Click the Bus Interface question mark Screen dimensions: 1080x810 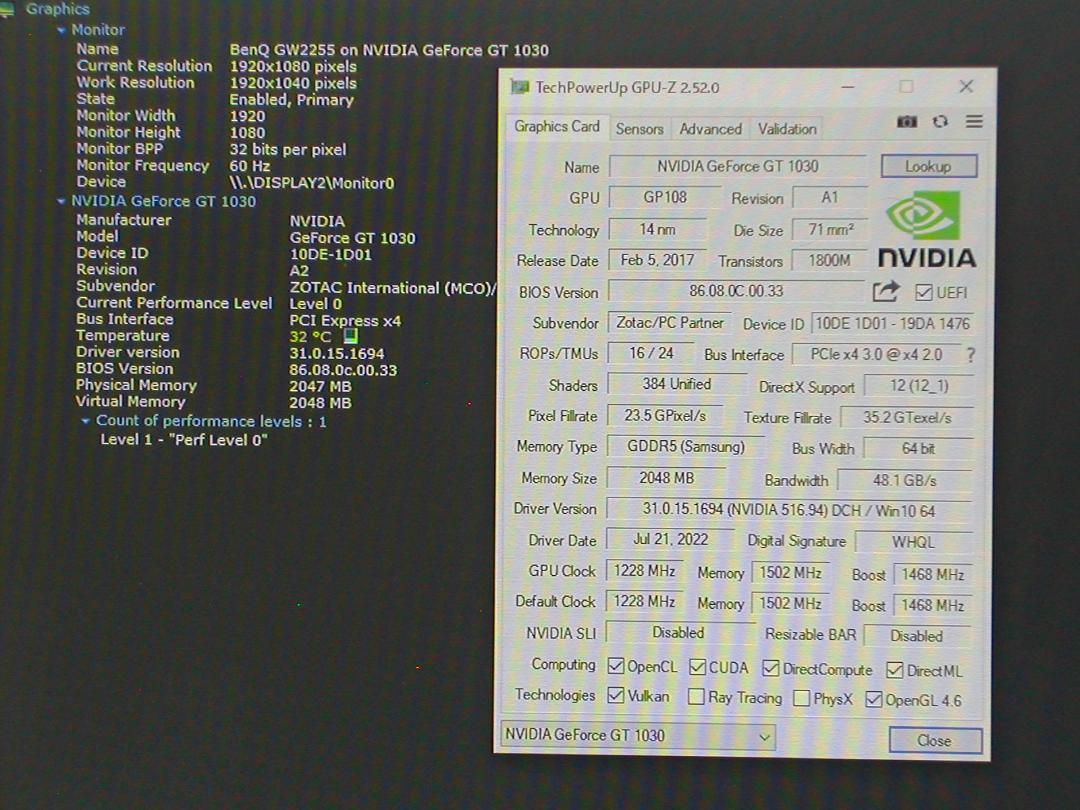[x=970, y=355]
